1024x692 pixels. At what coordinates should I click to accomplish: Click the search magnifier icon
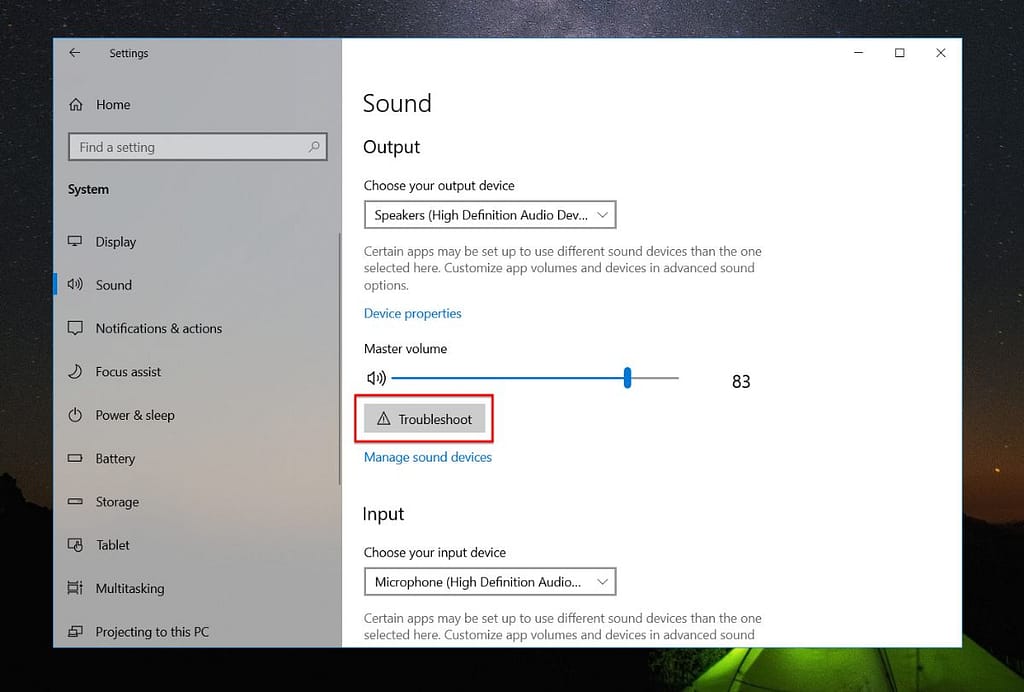point(314,147)
